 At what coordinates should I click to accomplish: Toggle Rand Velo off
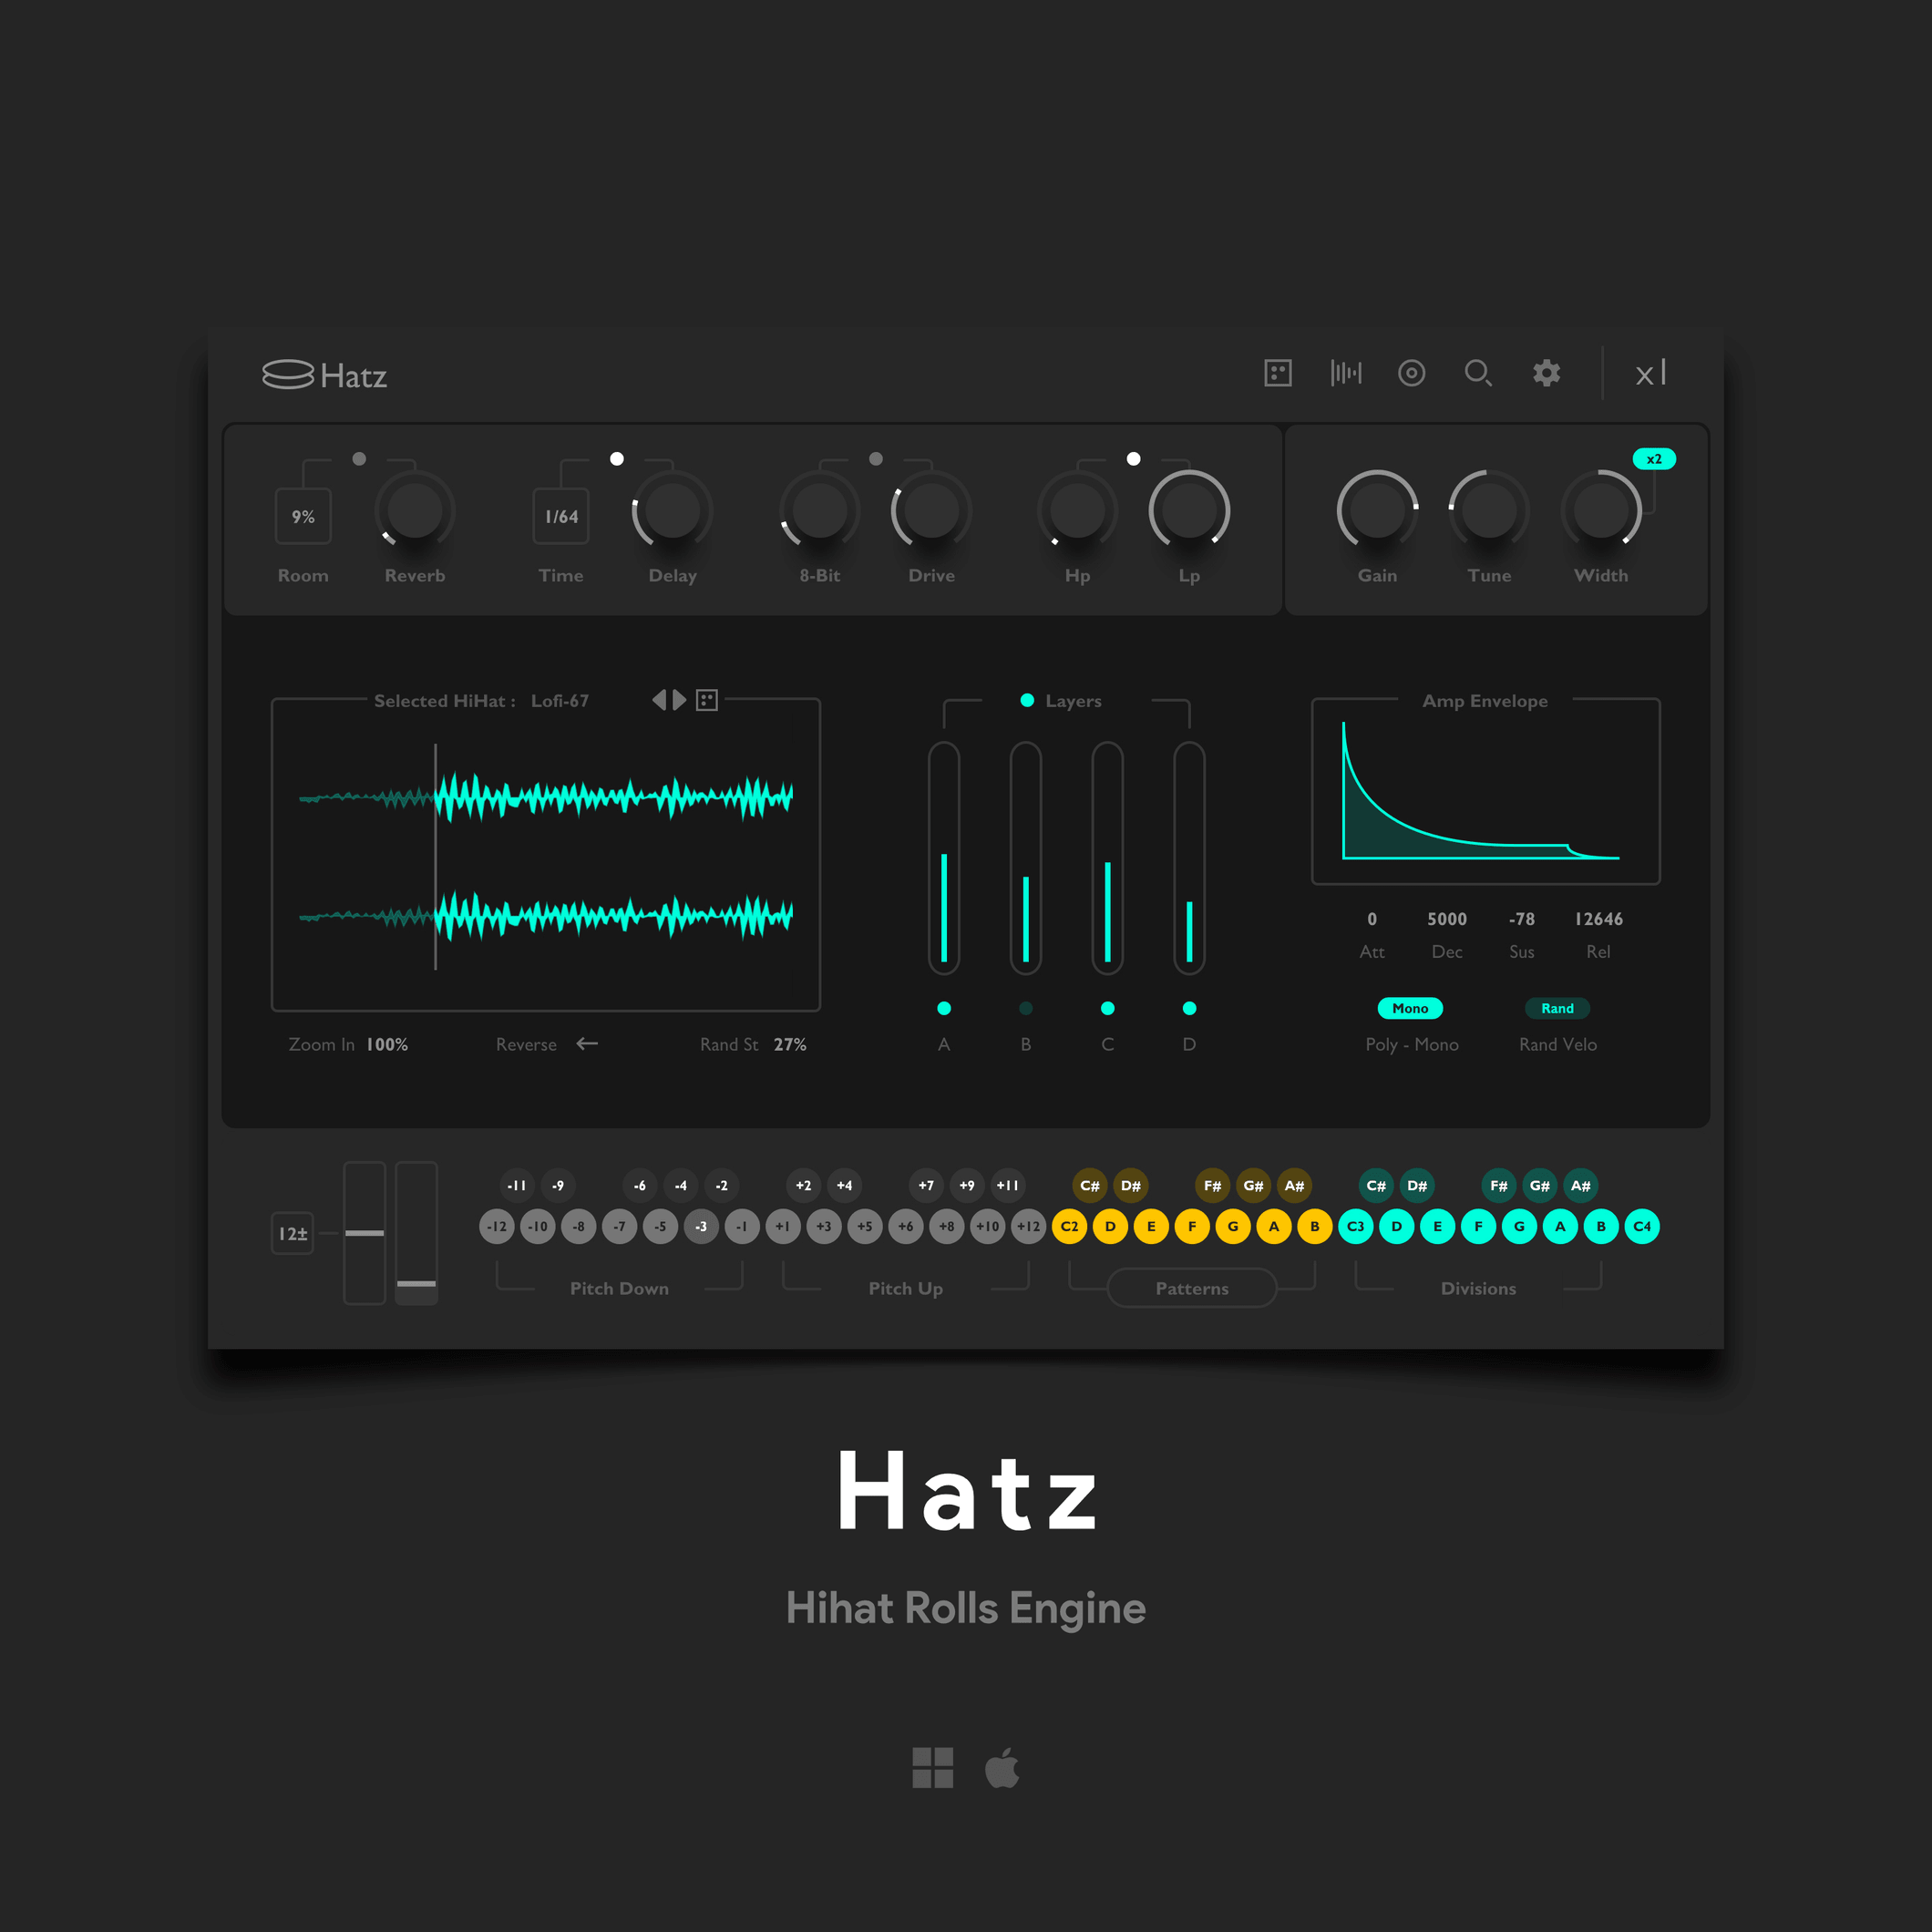point(1557,1008)
